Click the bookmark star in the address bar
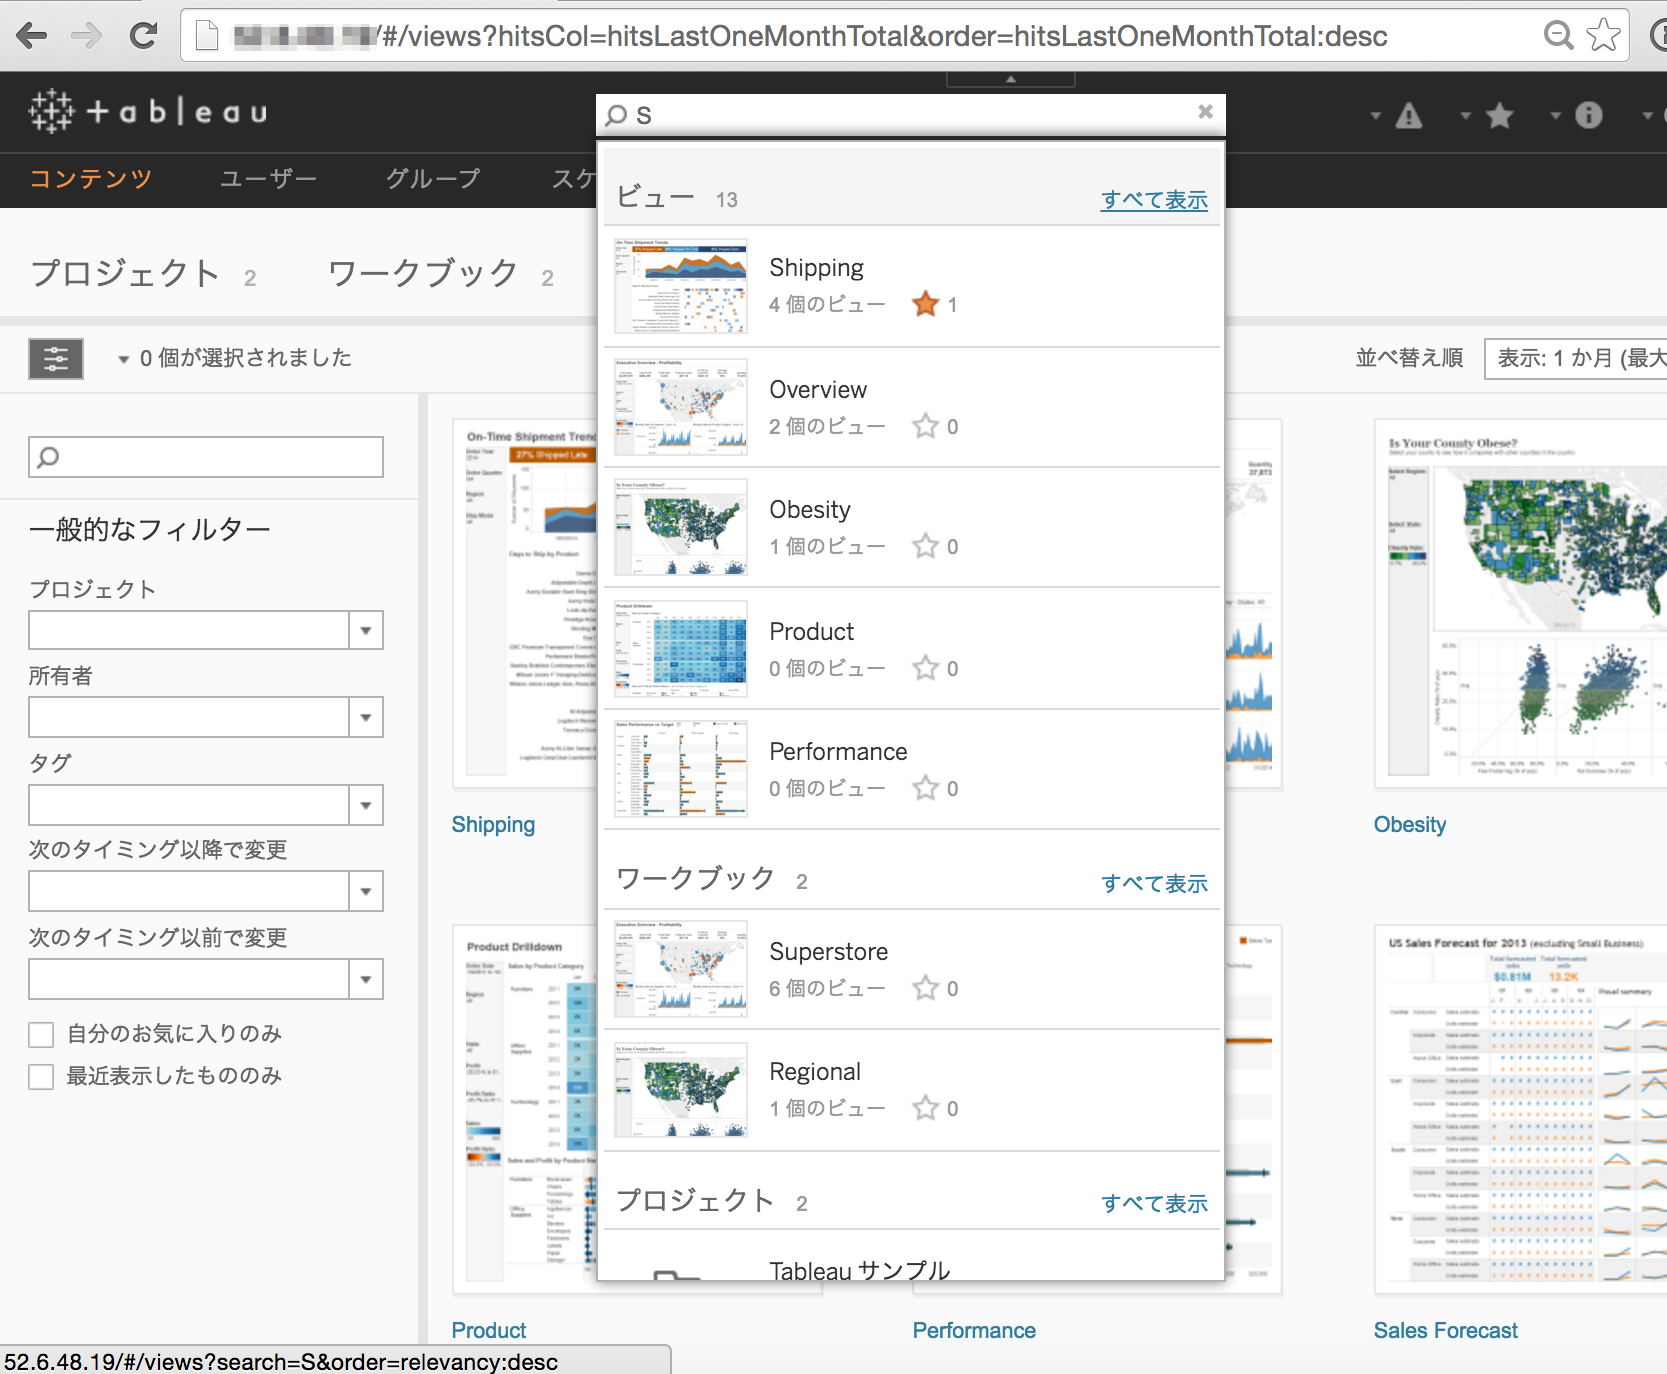 coord(1605,35)
